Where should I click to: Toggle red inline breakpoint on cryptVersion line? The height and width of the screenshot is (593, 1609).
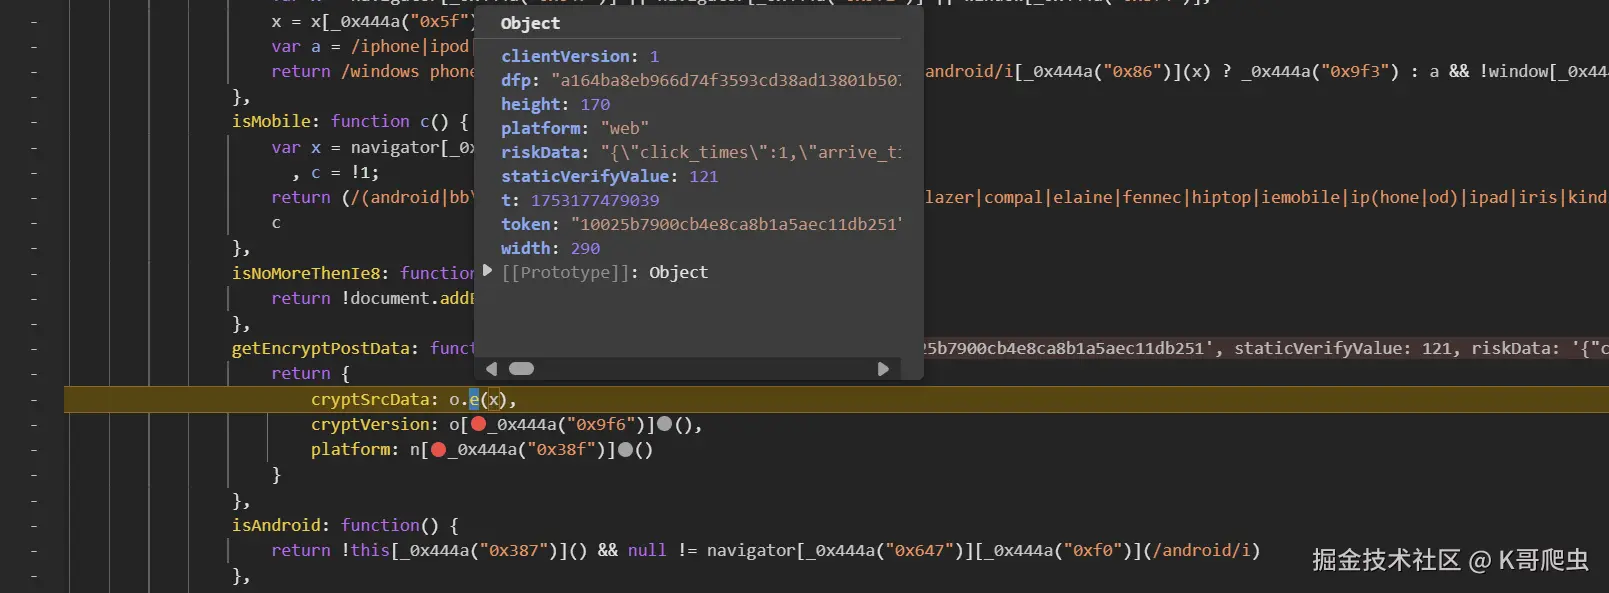coord(478,424)
